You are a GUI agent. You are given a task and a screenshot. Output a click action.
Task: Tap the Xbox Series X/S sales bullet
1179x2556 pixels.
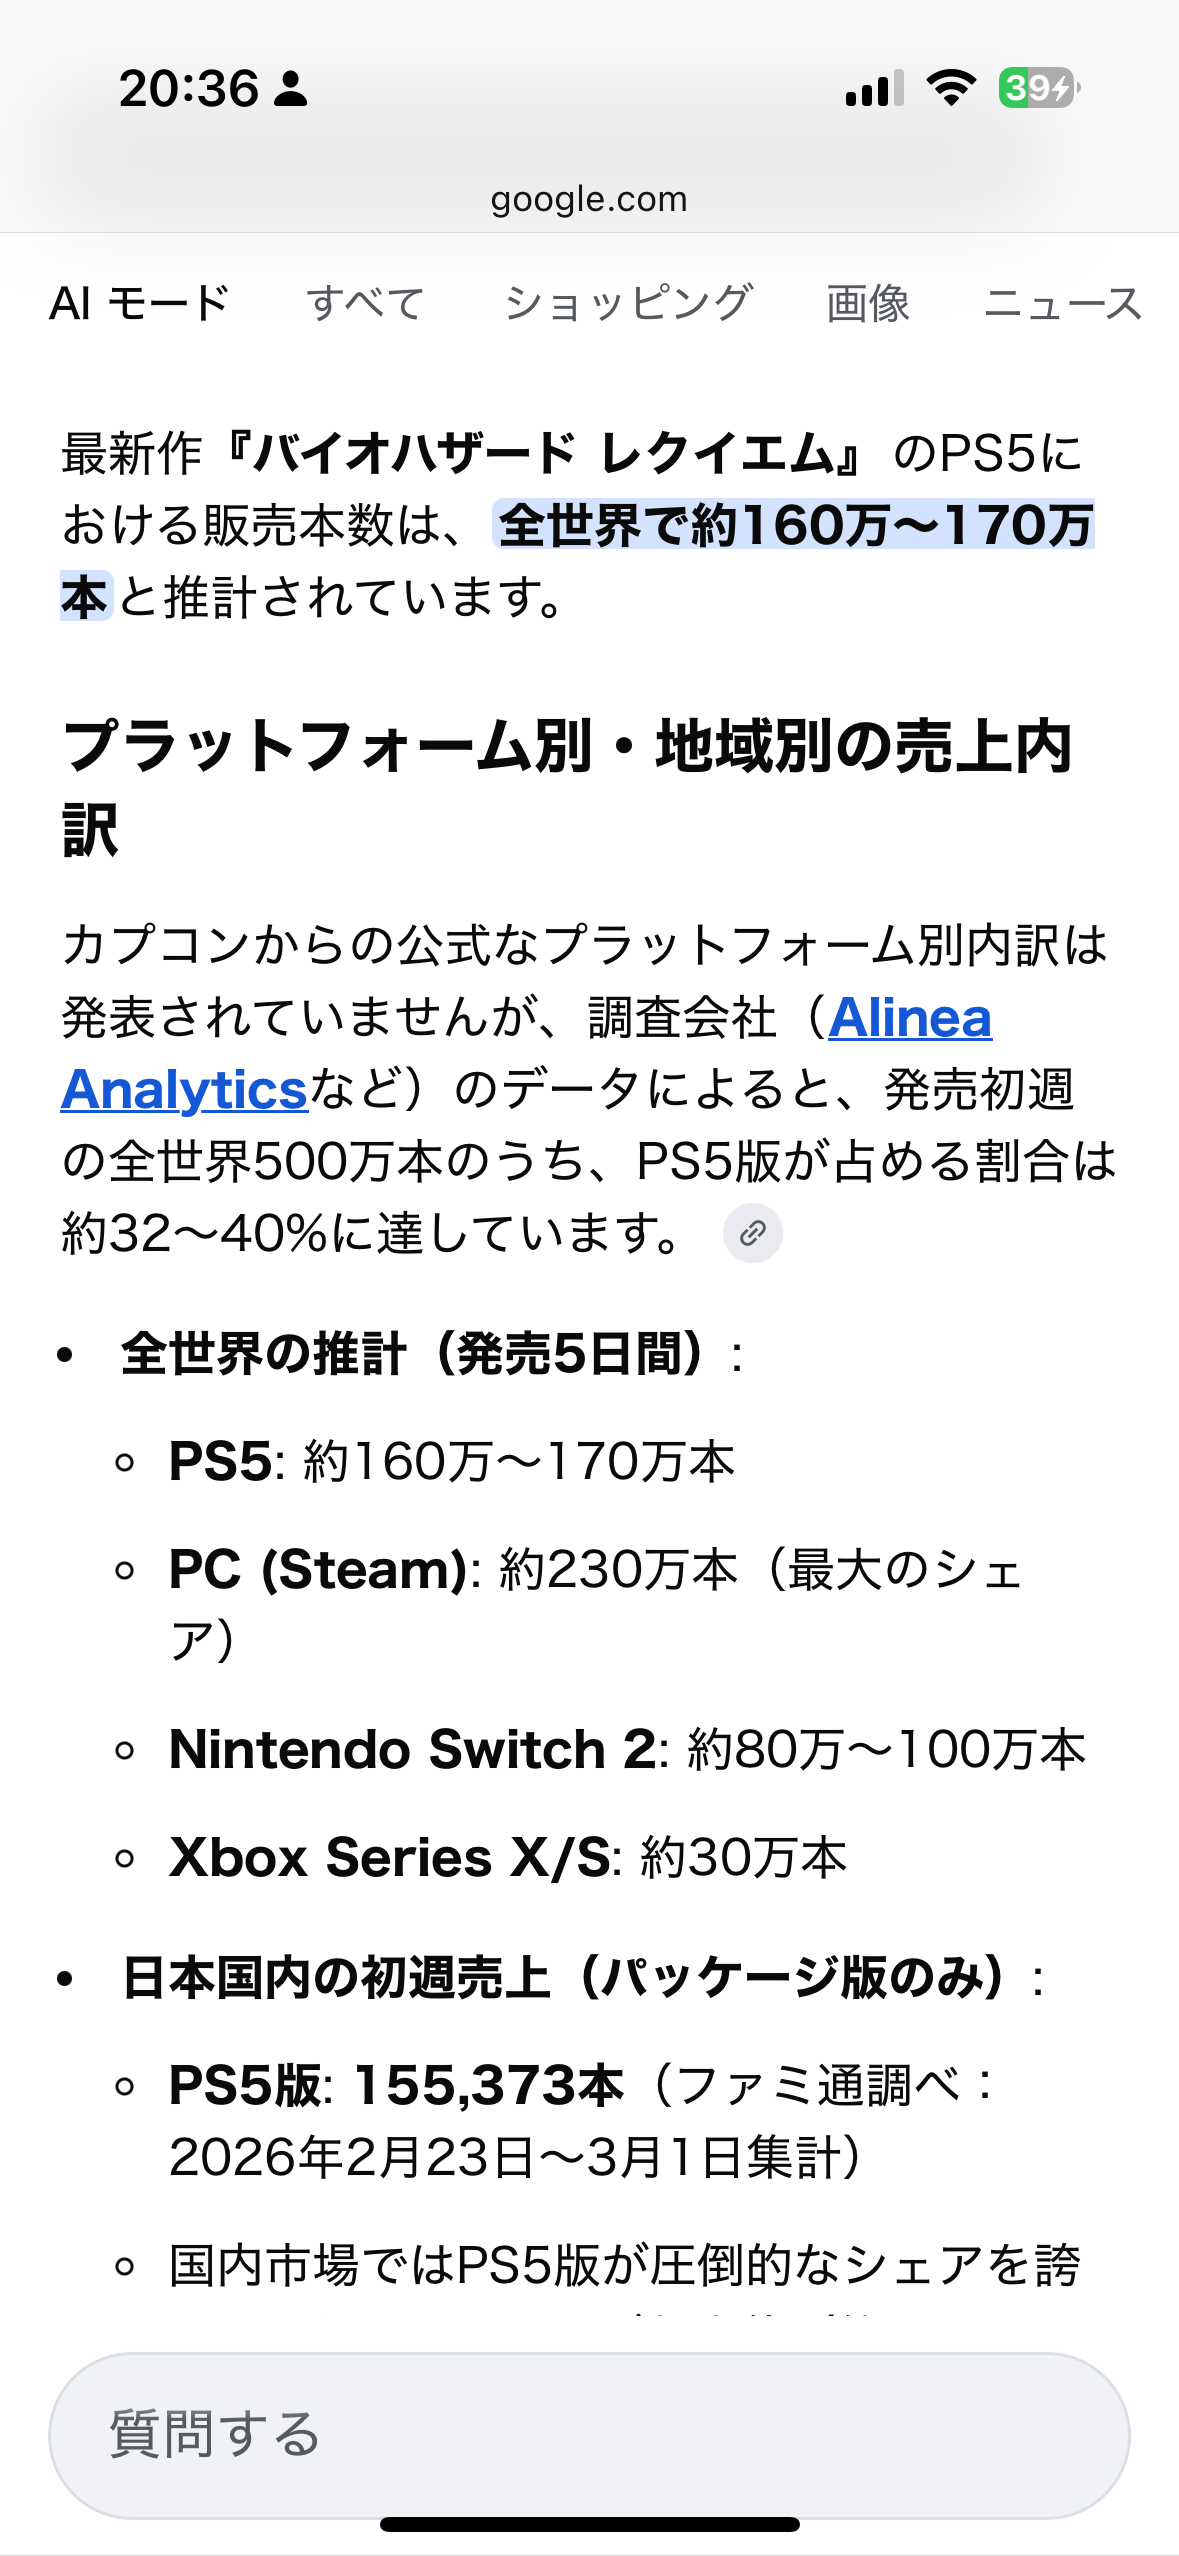tap(508, 1858)
